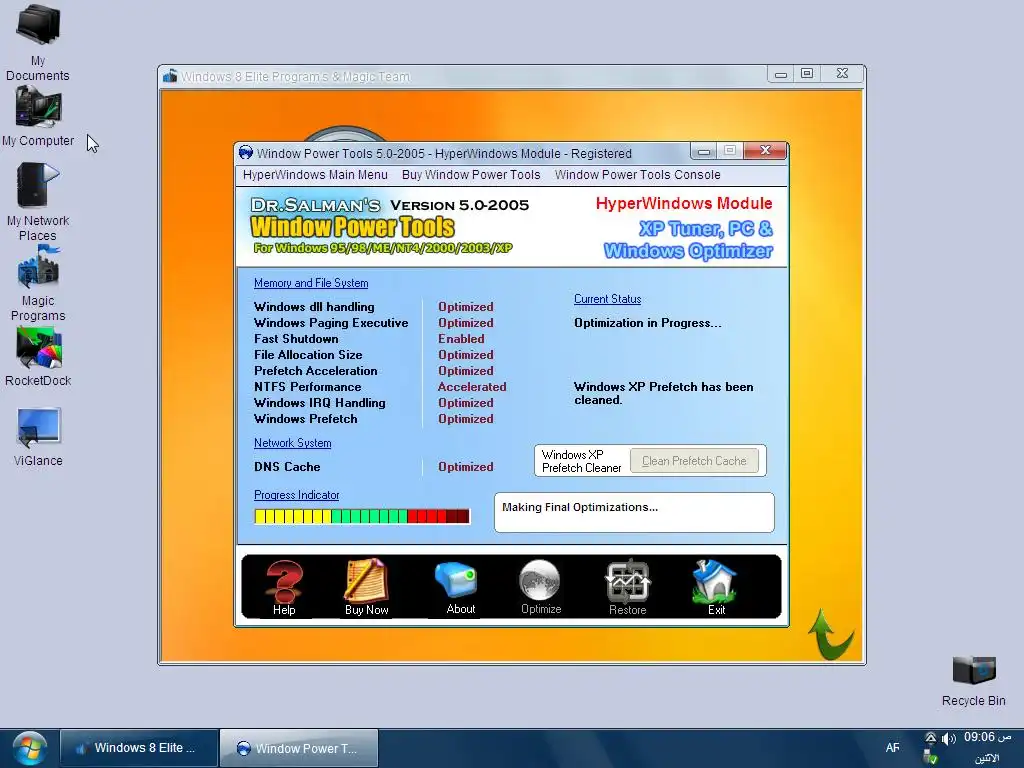
Task: Click Windows XP Prefetch has been cleaned message
Action: pyautogui.click(x=664, y=393)
